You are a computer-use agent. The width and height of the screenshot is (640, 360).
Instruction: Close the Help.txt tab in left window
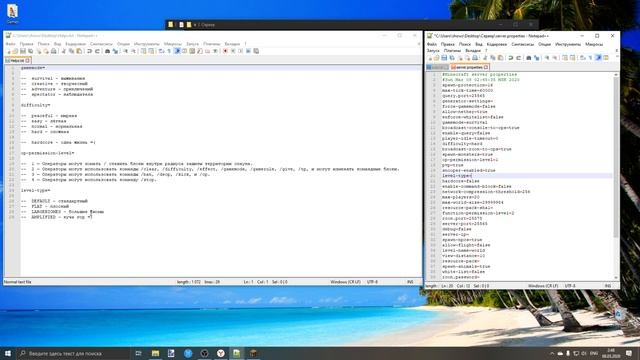click(28, 60)
